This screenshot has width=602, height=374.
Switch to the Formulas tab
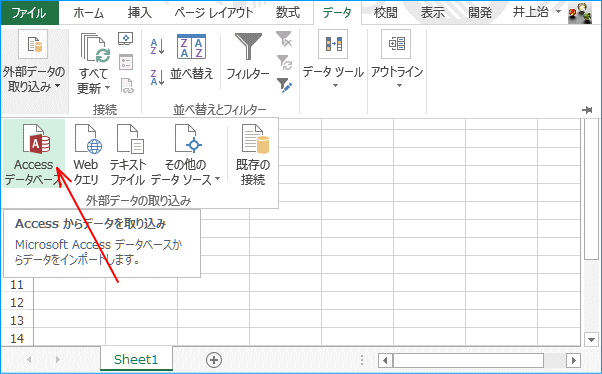tap(288, 13)
